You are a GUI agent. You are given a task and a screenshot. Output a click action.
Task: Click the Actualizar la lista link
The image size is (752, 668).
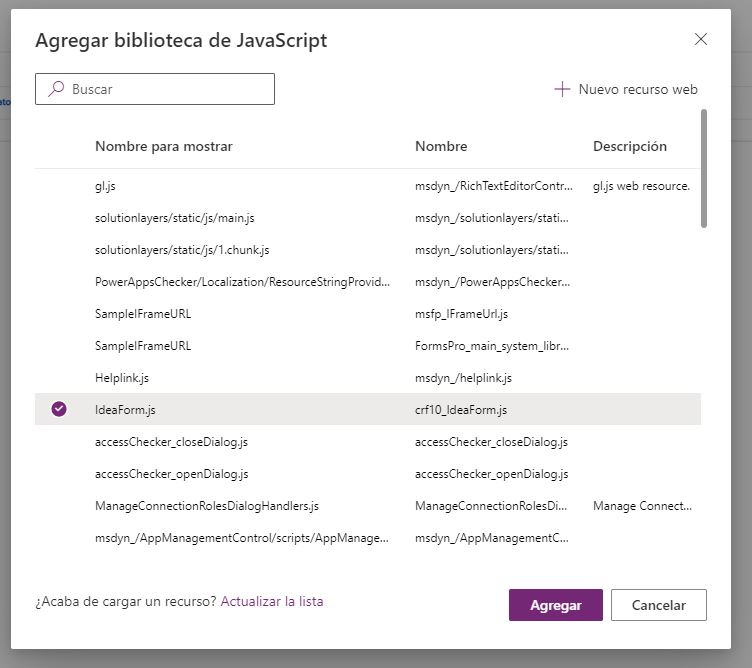272,601
